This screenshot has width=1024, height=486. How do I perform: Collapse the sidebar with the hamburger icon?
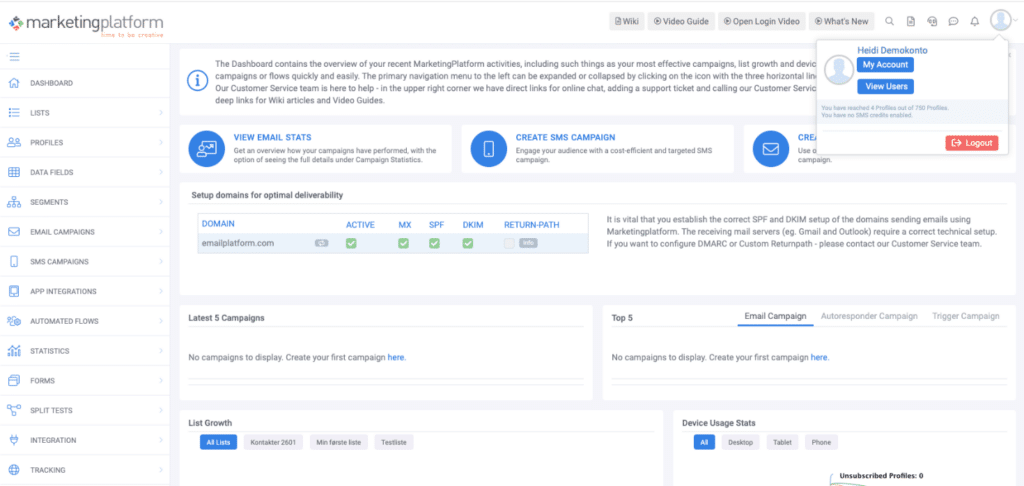pos(14,57)
